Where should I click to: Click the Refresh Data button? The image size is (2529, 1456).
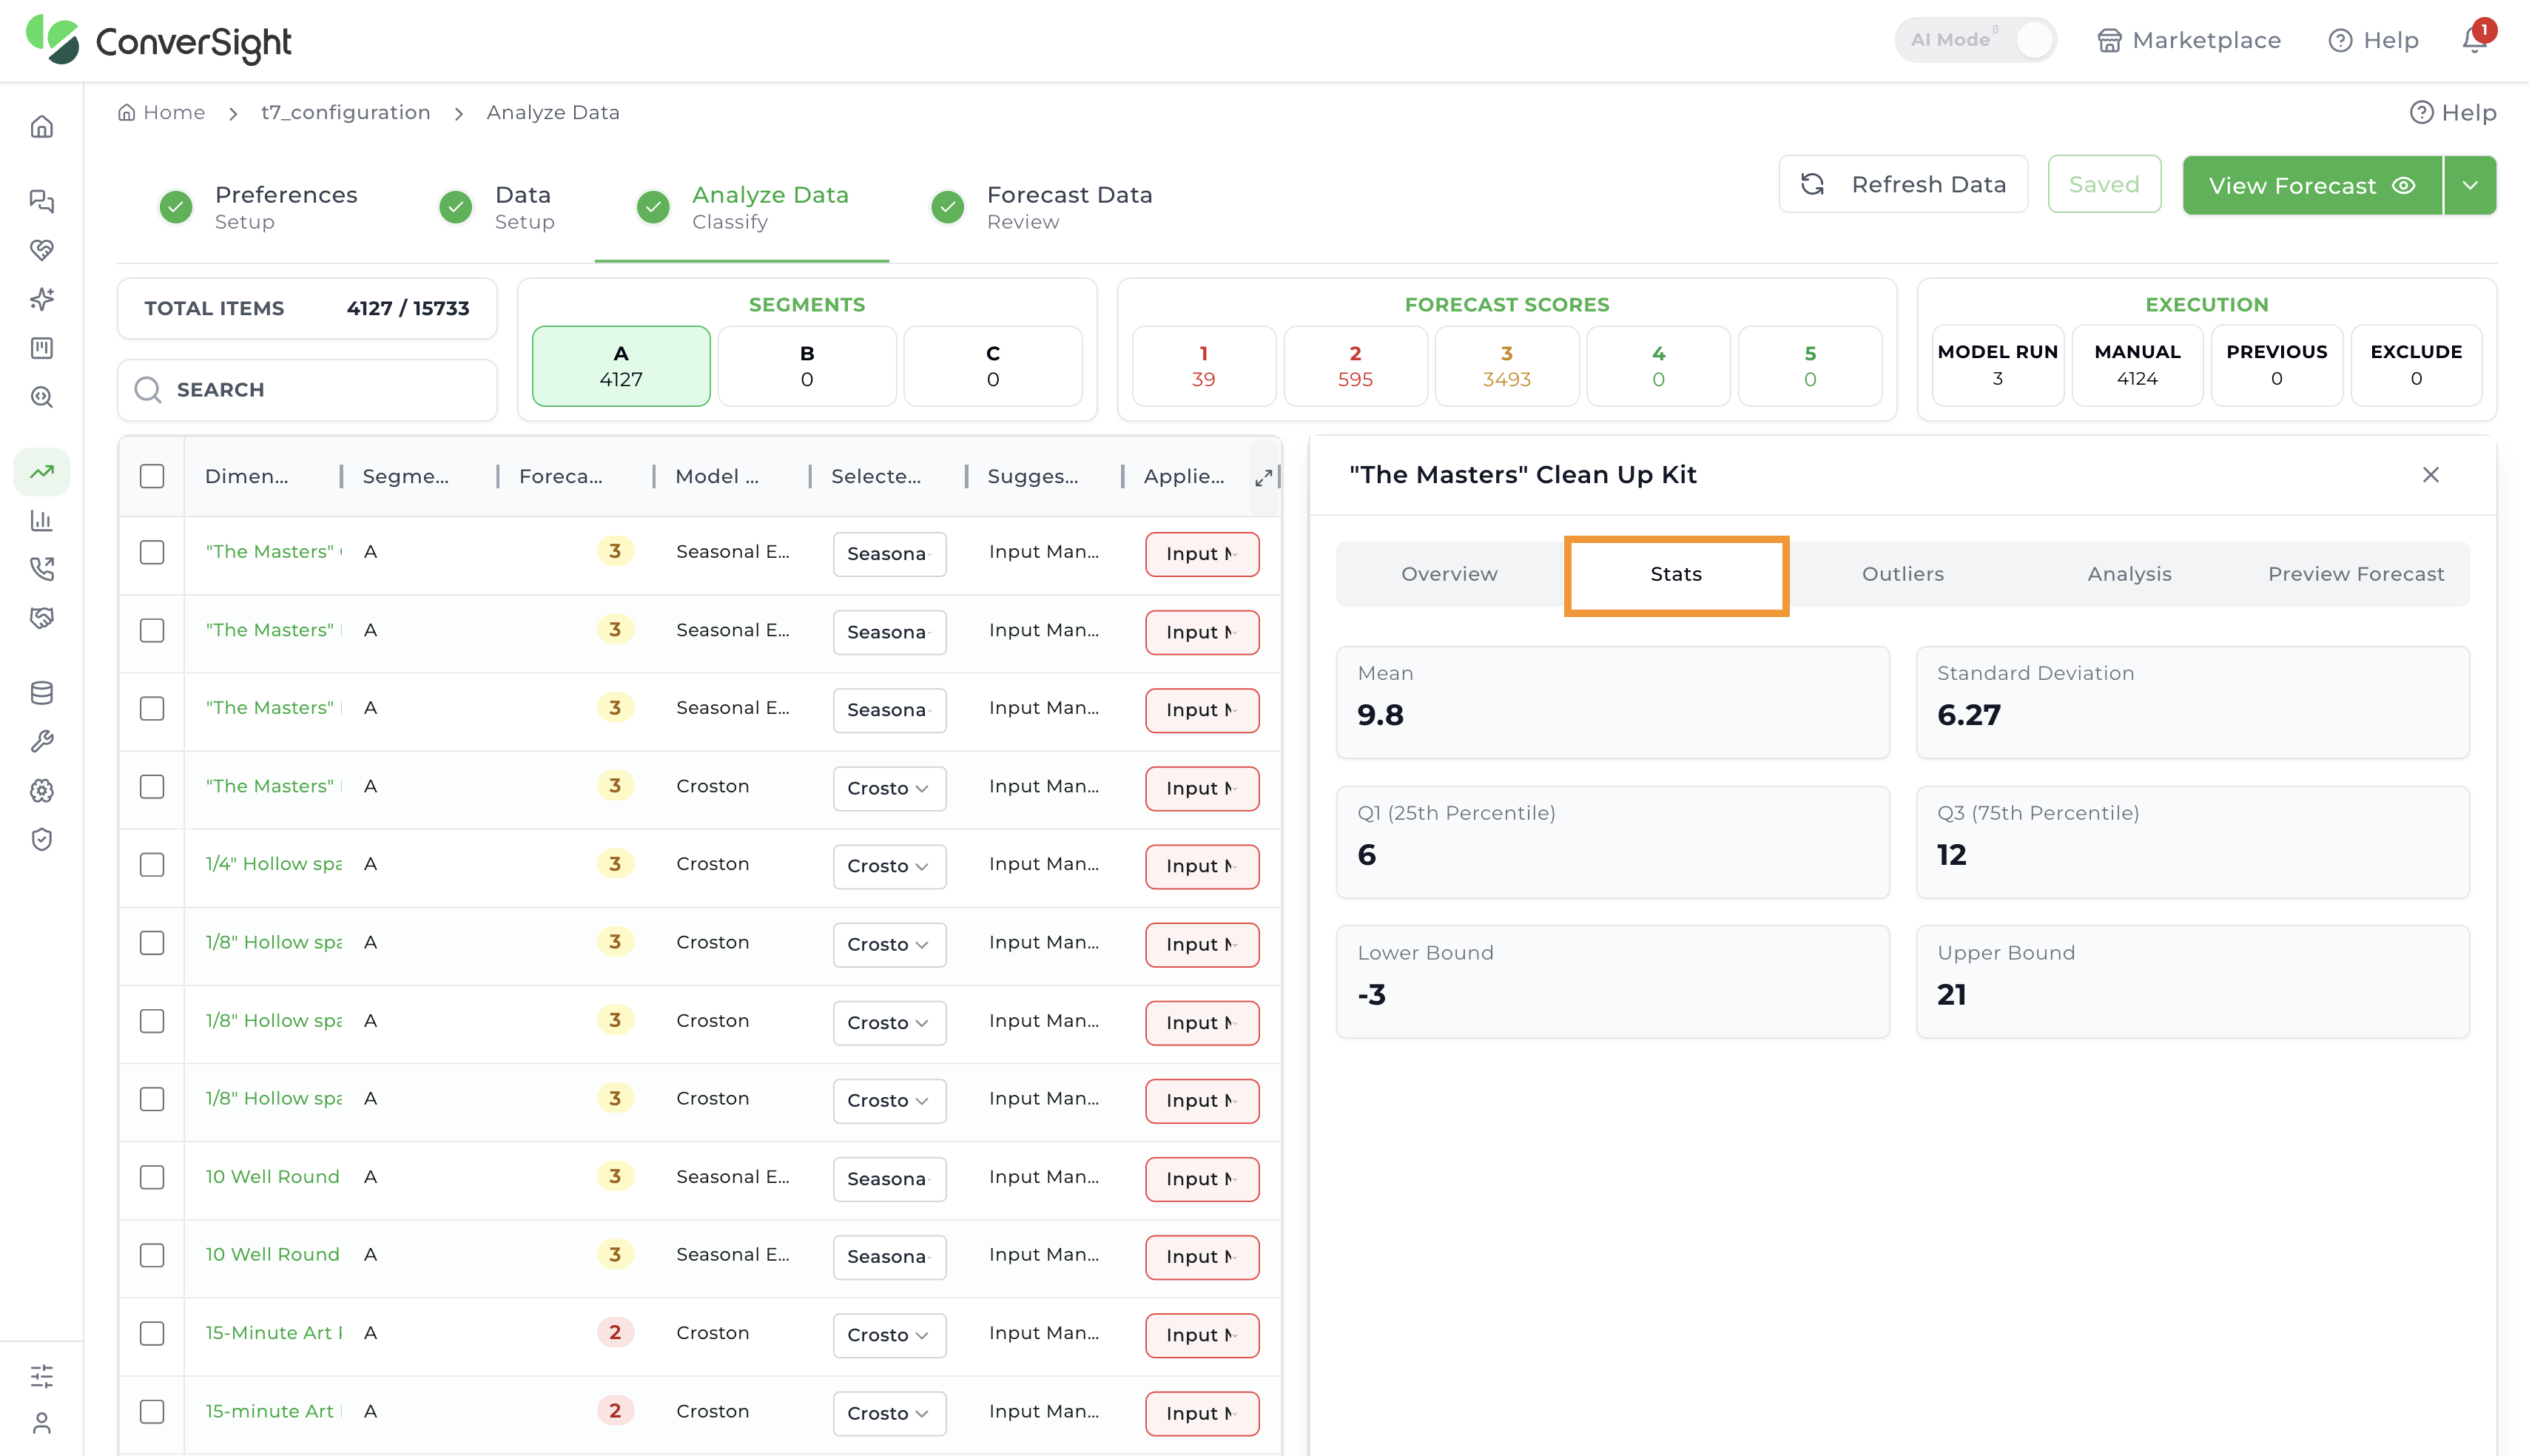coord(1903,184)
